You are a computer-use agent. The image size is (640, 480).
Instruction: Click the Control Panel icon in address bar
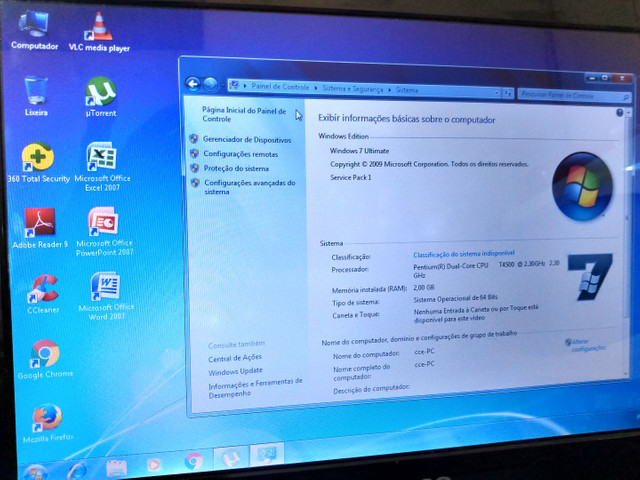[234, 85]
